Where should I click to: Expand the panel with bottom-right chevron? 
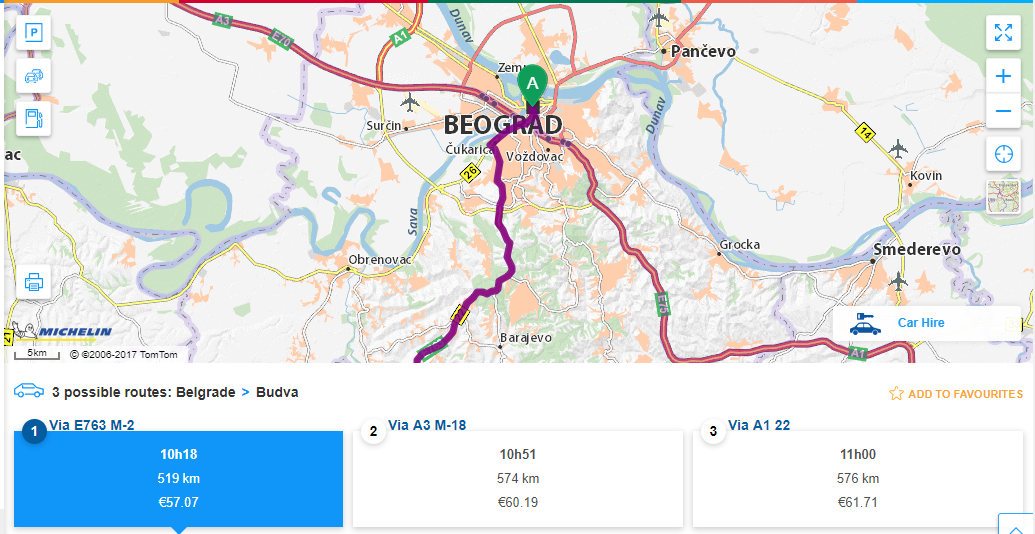point(1015,526)
